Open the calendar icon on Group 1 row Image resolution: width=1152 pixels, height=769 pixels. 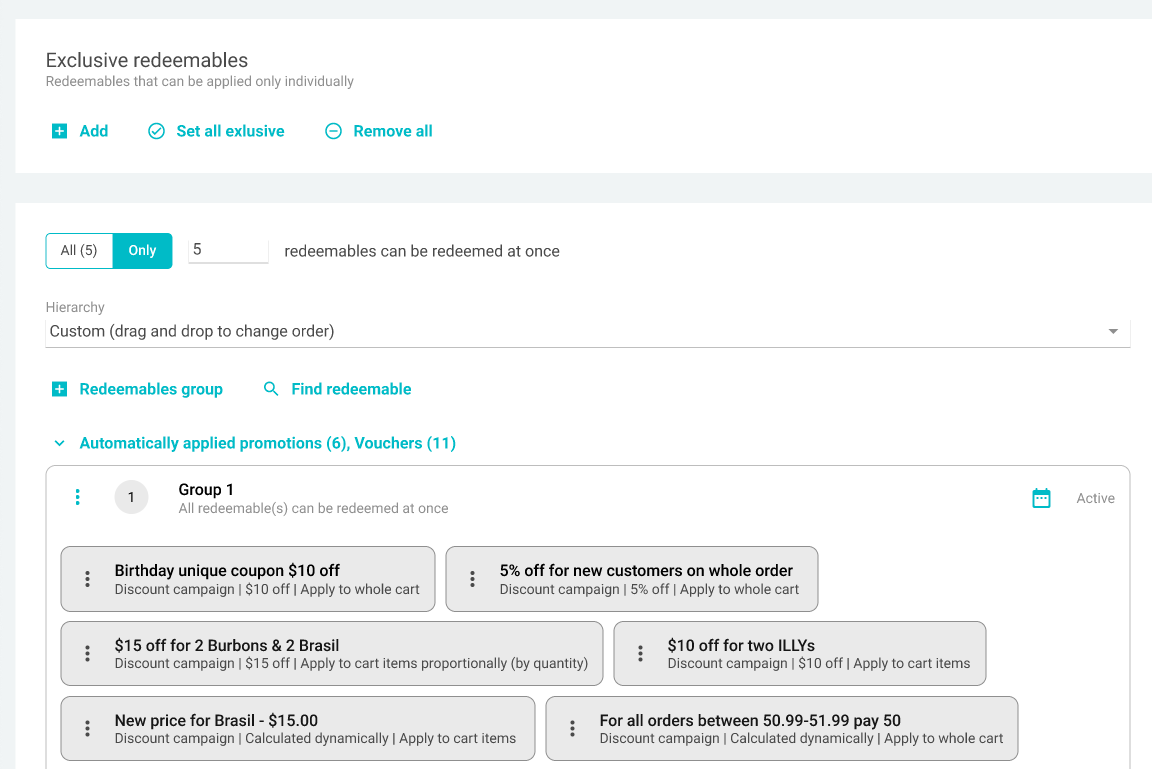[x=1042, y=497]
